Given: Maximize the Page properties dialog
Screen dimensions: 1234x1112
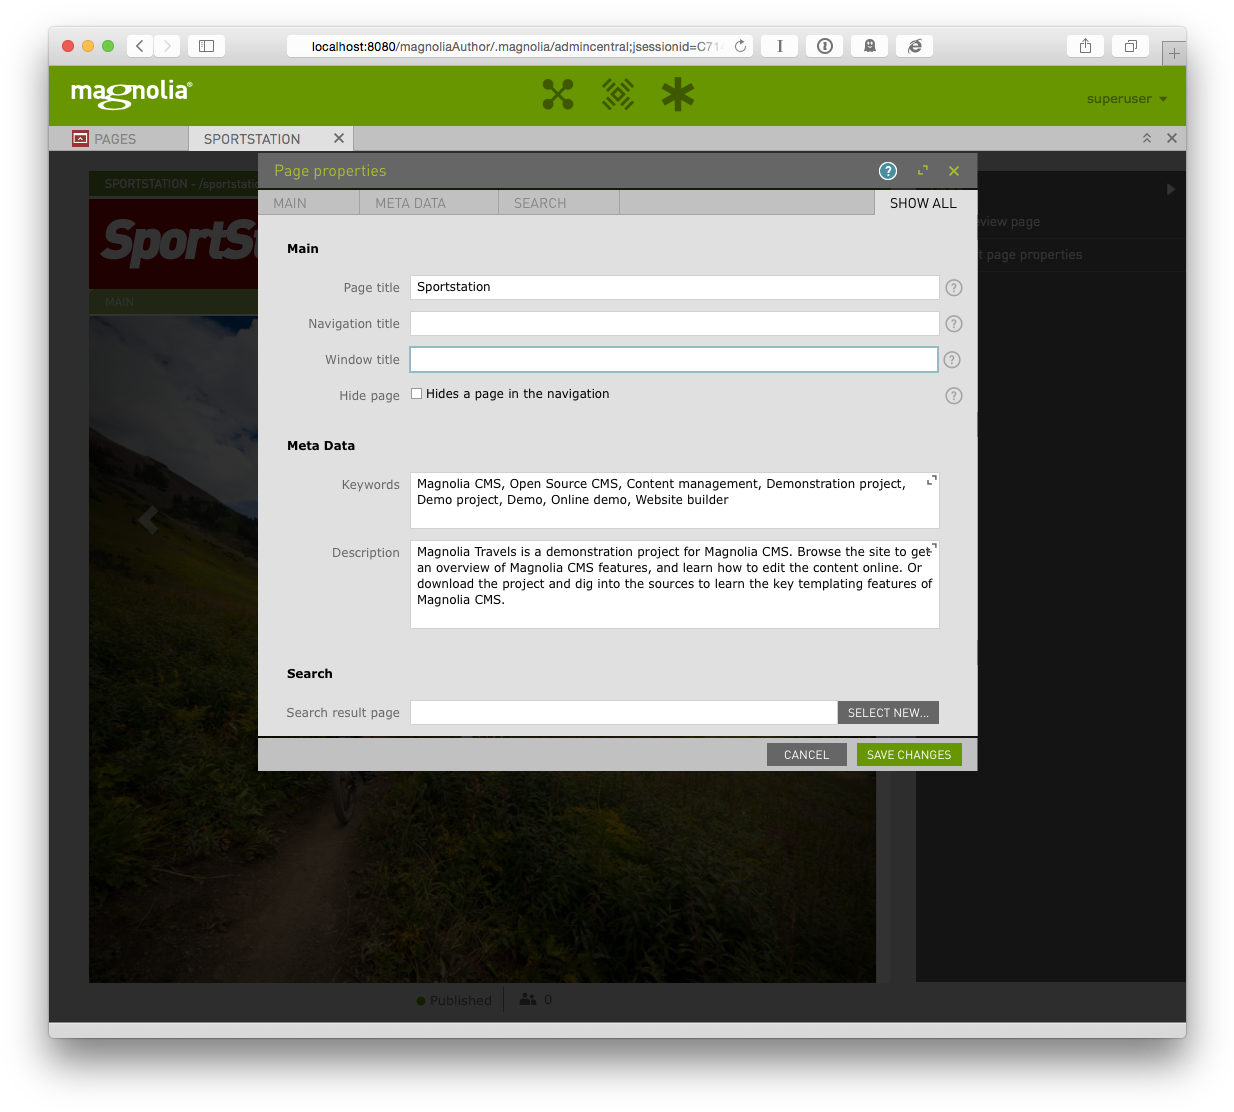Looking at the screenshot, I should [923, 171].
